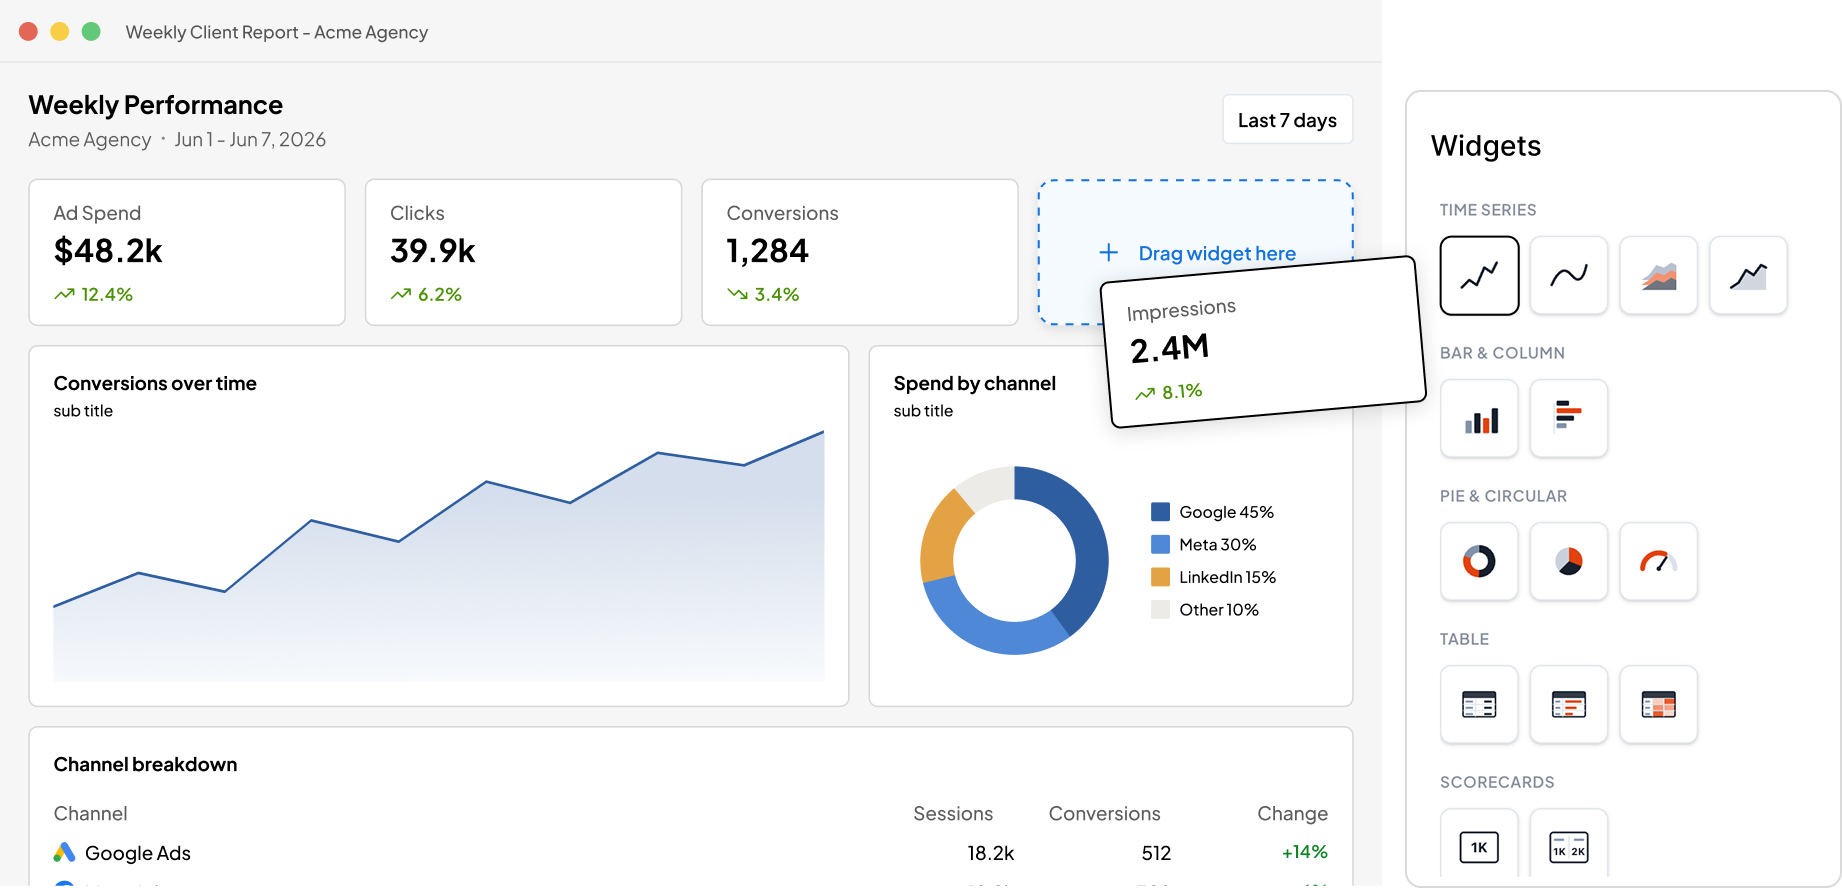Click the Drag widget here label
The image size is (1842, 888).
(1217, 253)
